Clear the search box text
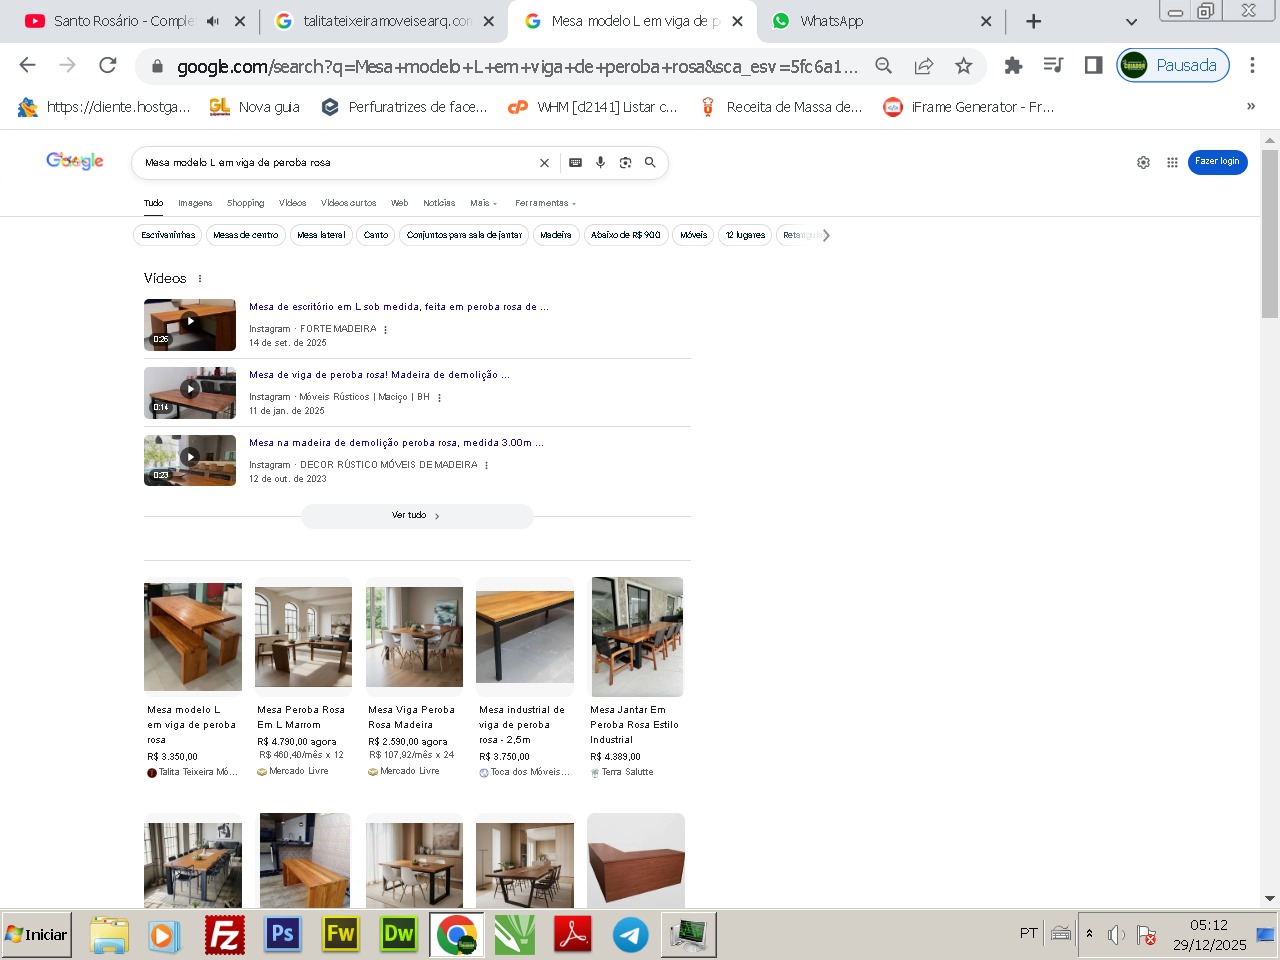Viewport: 1280px width, 960px height. (544, 162)
